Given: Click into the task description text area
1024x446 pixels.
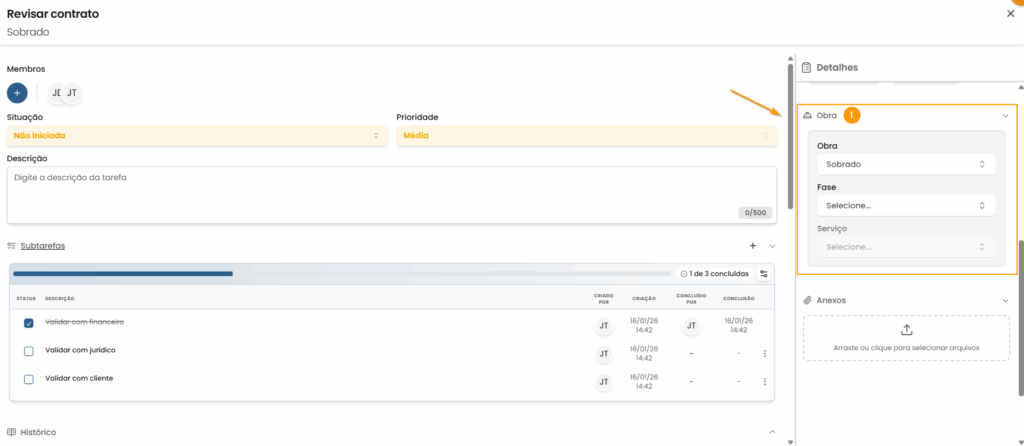Looking at the screenshot, I should click(391, 194).
